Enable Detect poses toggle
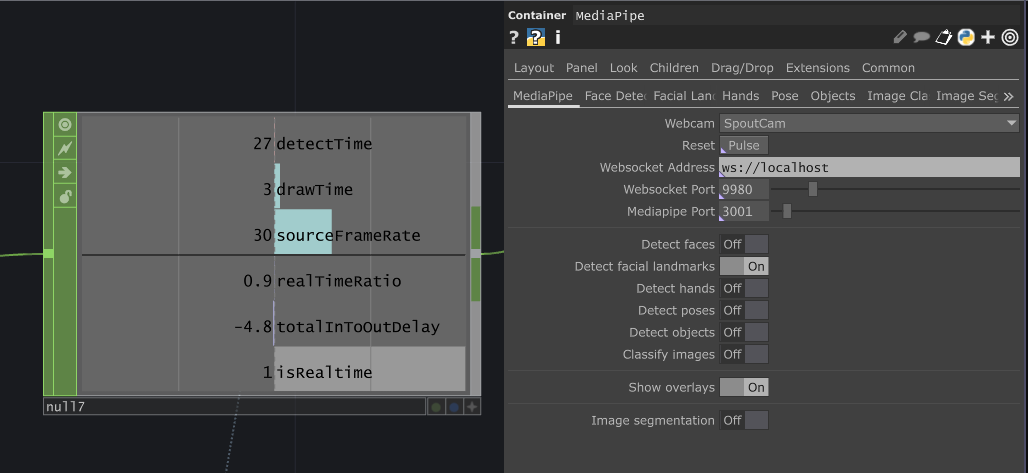This screenshot has height=473, width=1028. (x=744, y=310)
